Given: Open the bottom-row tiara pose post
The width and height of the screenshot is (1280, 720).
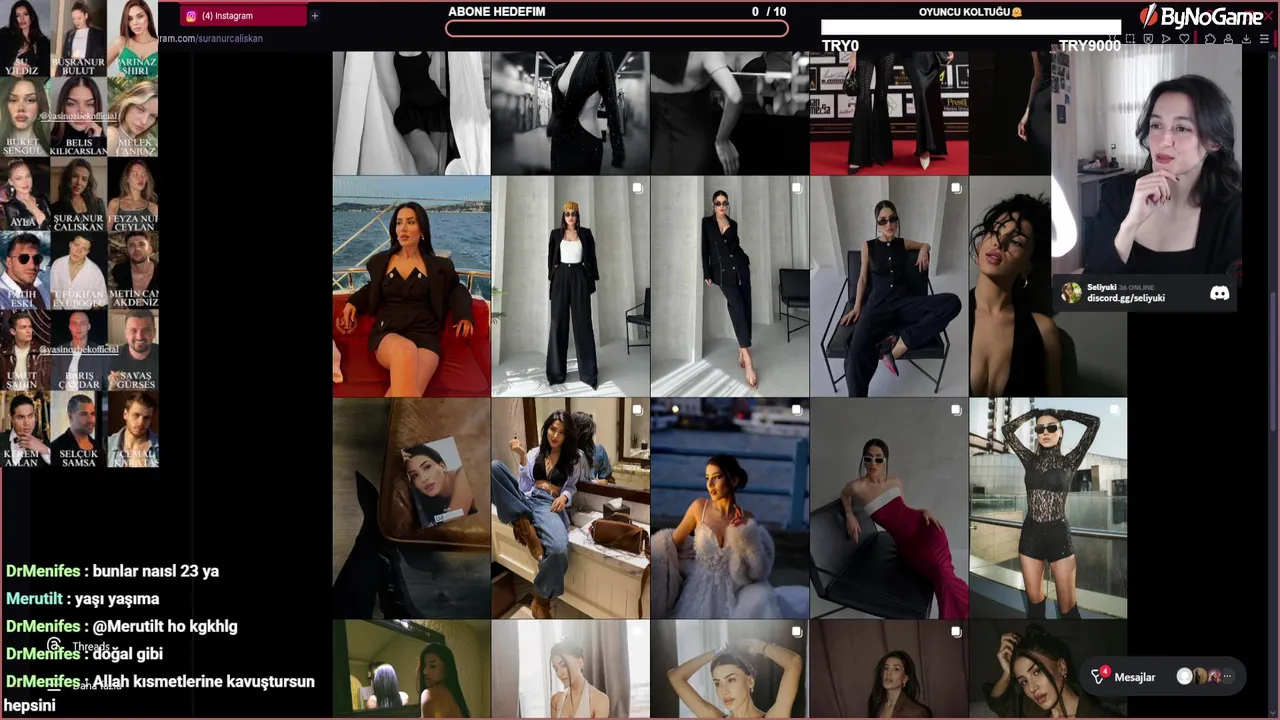Looking at the screenshot, I should click(730, 669).
